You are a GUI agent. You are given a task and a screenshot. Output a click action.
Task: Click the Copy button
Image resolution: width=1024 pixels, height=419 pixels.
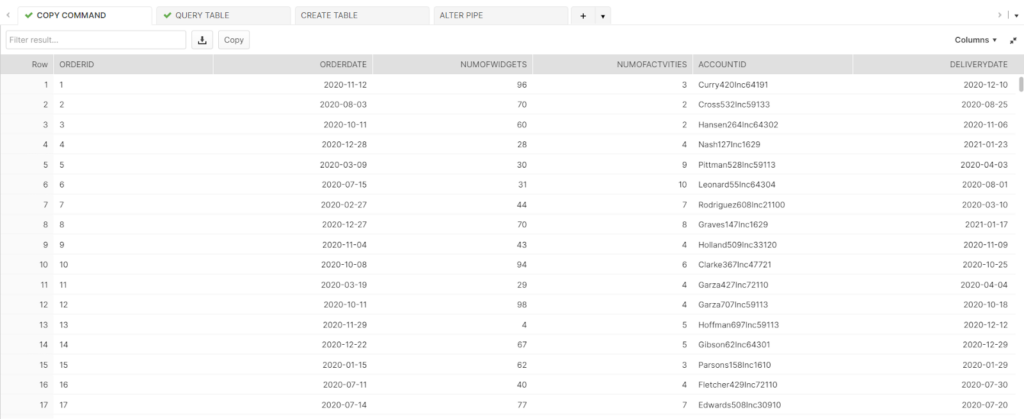tap(234, 40)
